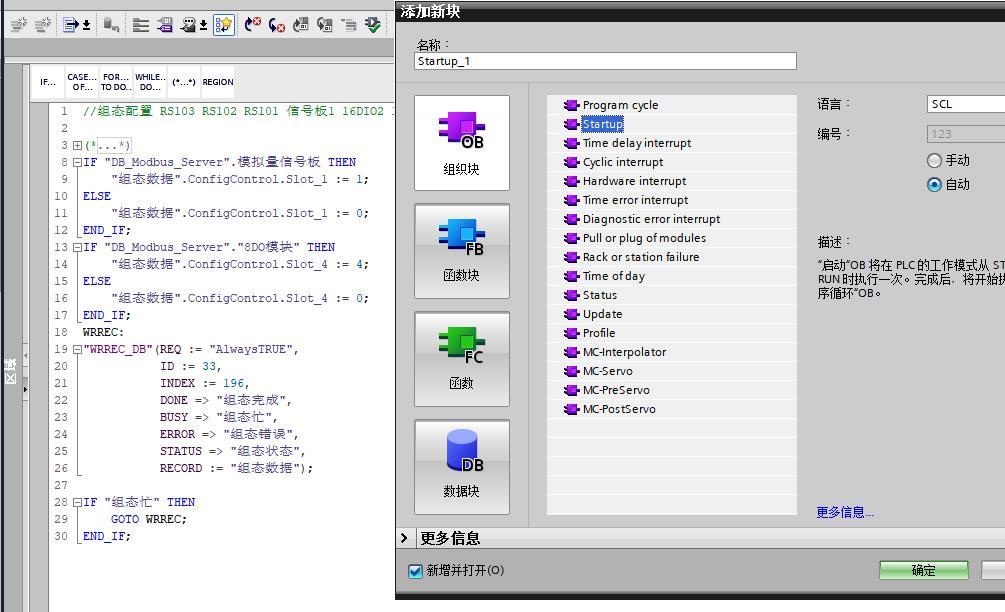This screenshot has height=612, width=1005.
Task: Click the green checkmark chip icon
Action: (372, 25)
